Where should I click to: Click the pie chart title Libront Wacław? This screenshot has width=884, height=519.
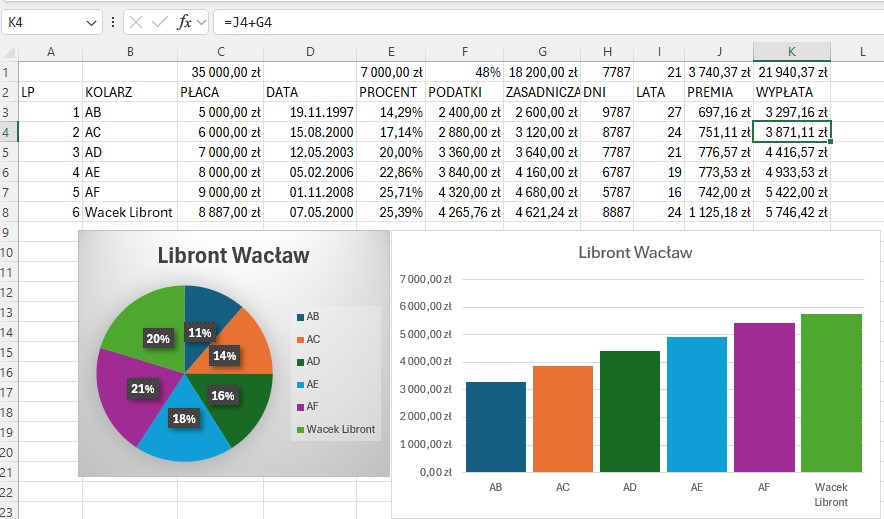233,256
